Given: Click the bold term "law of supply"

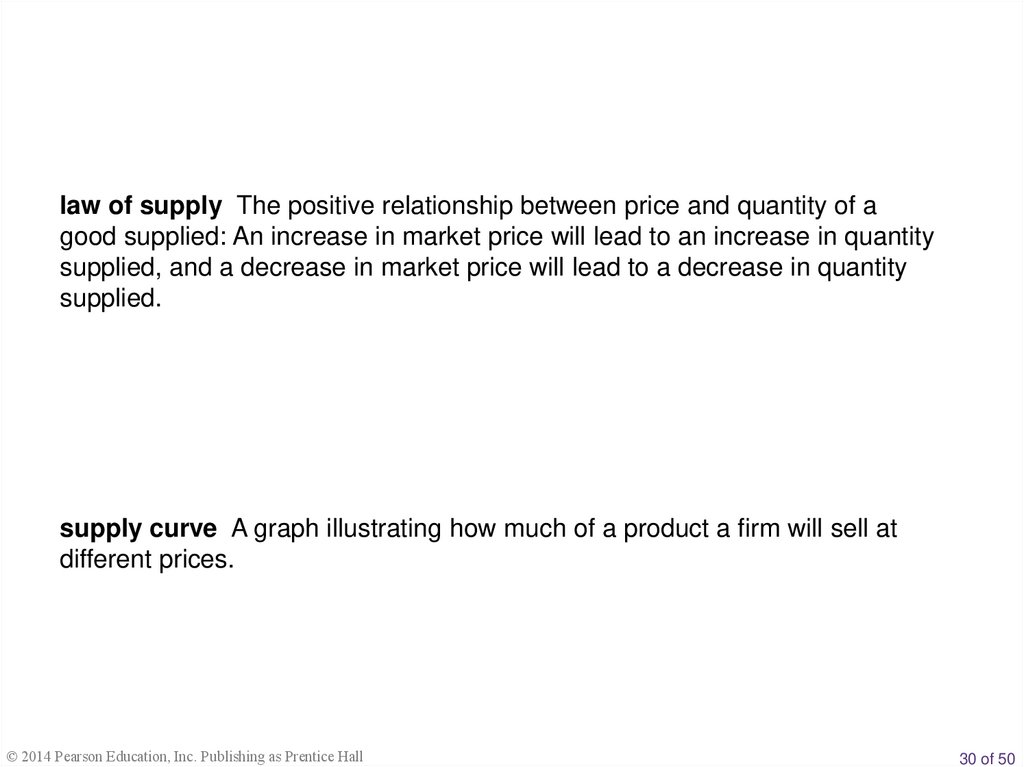Looking at the screenshot, I should tap(140, 207).
